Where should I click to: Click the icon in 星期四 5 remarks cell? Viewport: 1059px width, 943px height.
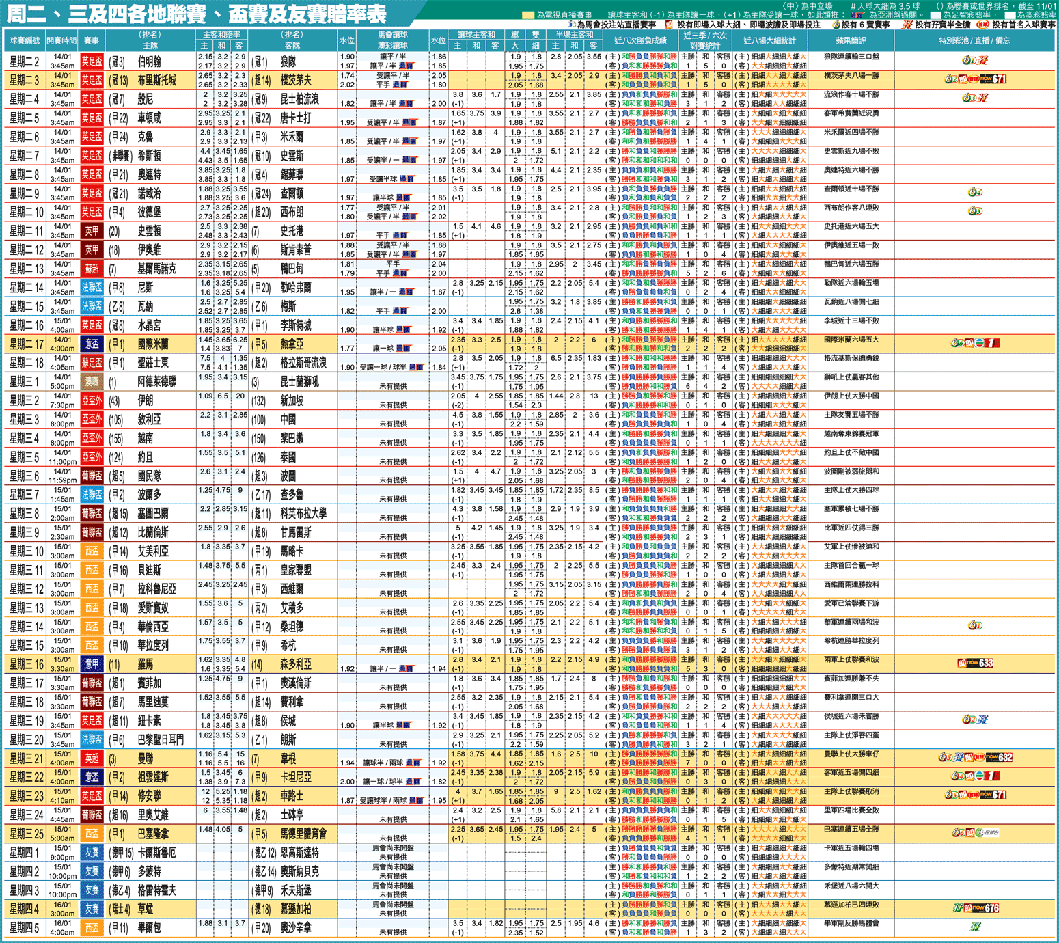(x=975, y=926)
